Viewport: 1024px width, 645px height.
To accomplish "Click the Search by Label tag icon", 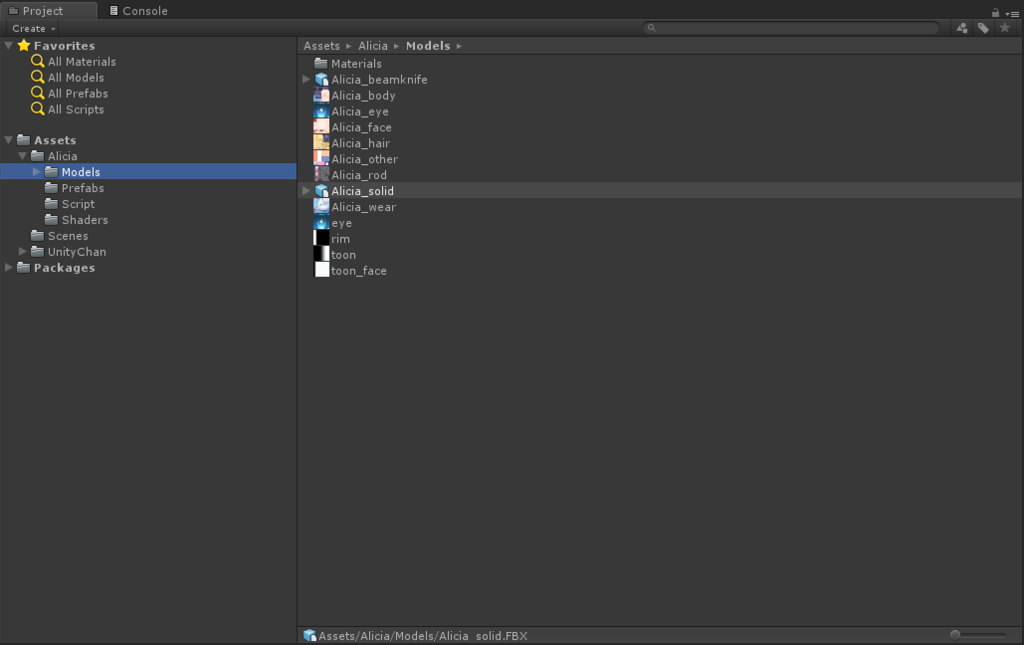I will (x=981, y=28).
